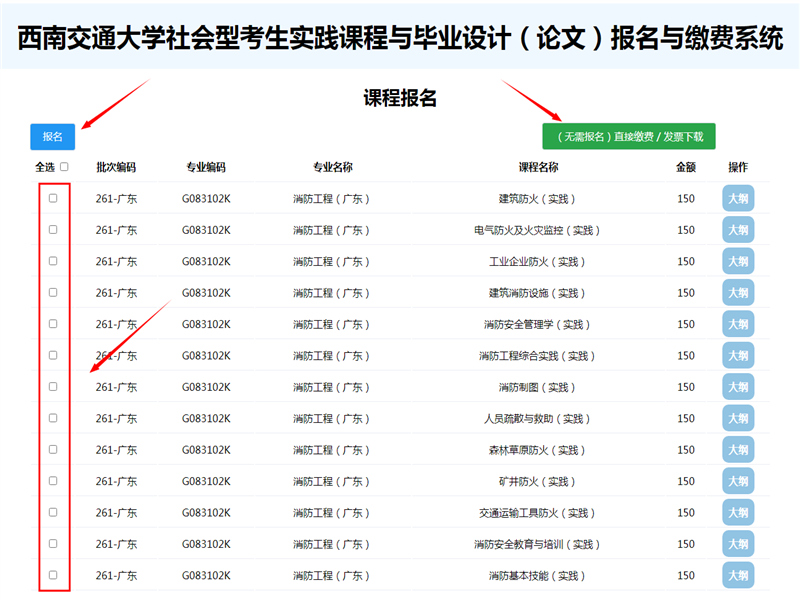Click the 金额 column header

click(x=685, y=167)
